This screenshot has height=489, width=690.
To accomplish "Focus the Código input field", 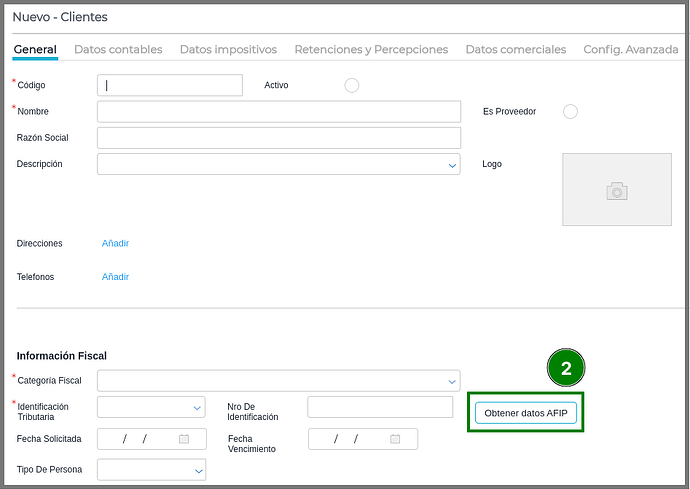I will pyautogui.click(x=170, y=86).
